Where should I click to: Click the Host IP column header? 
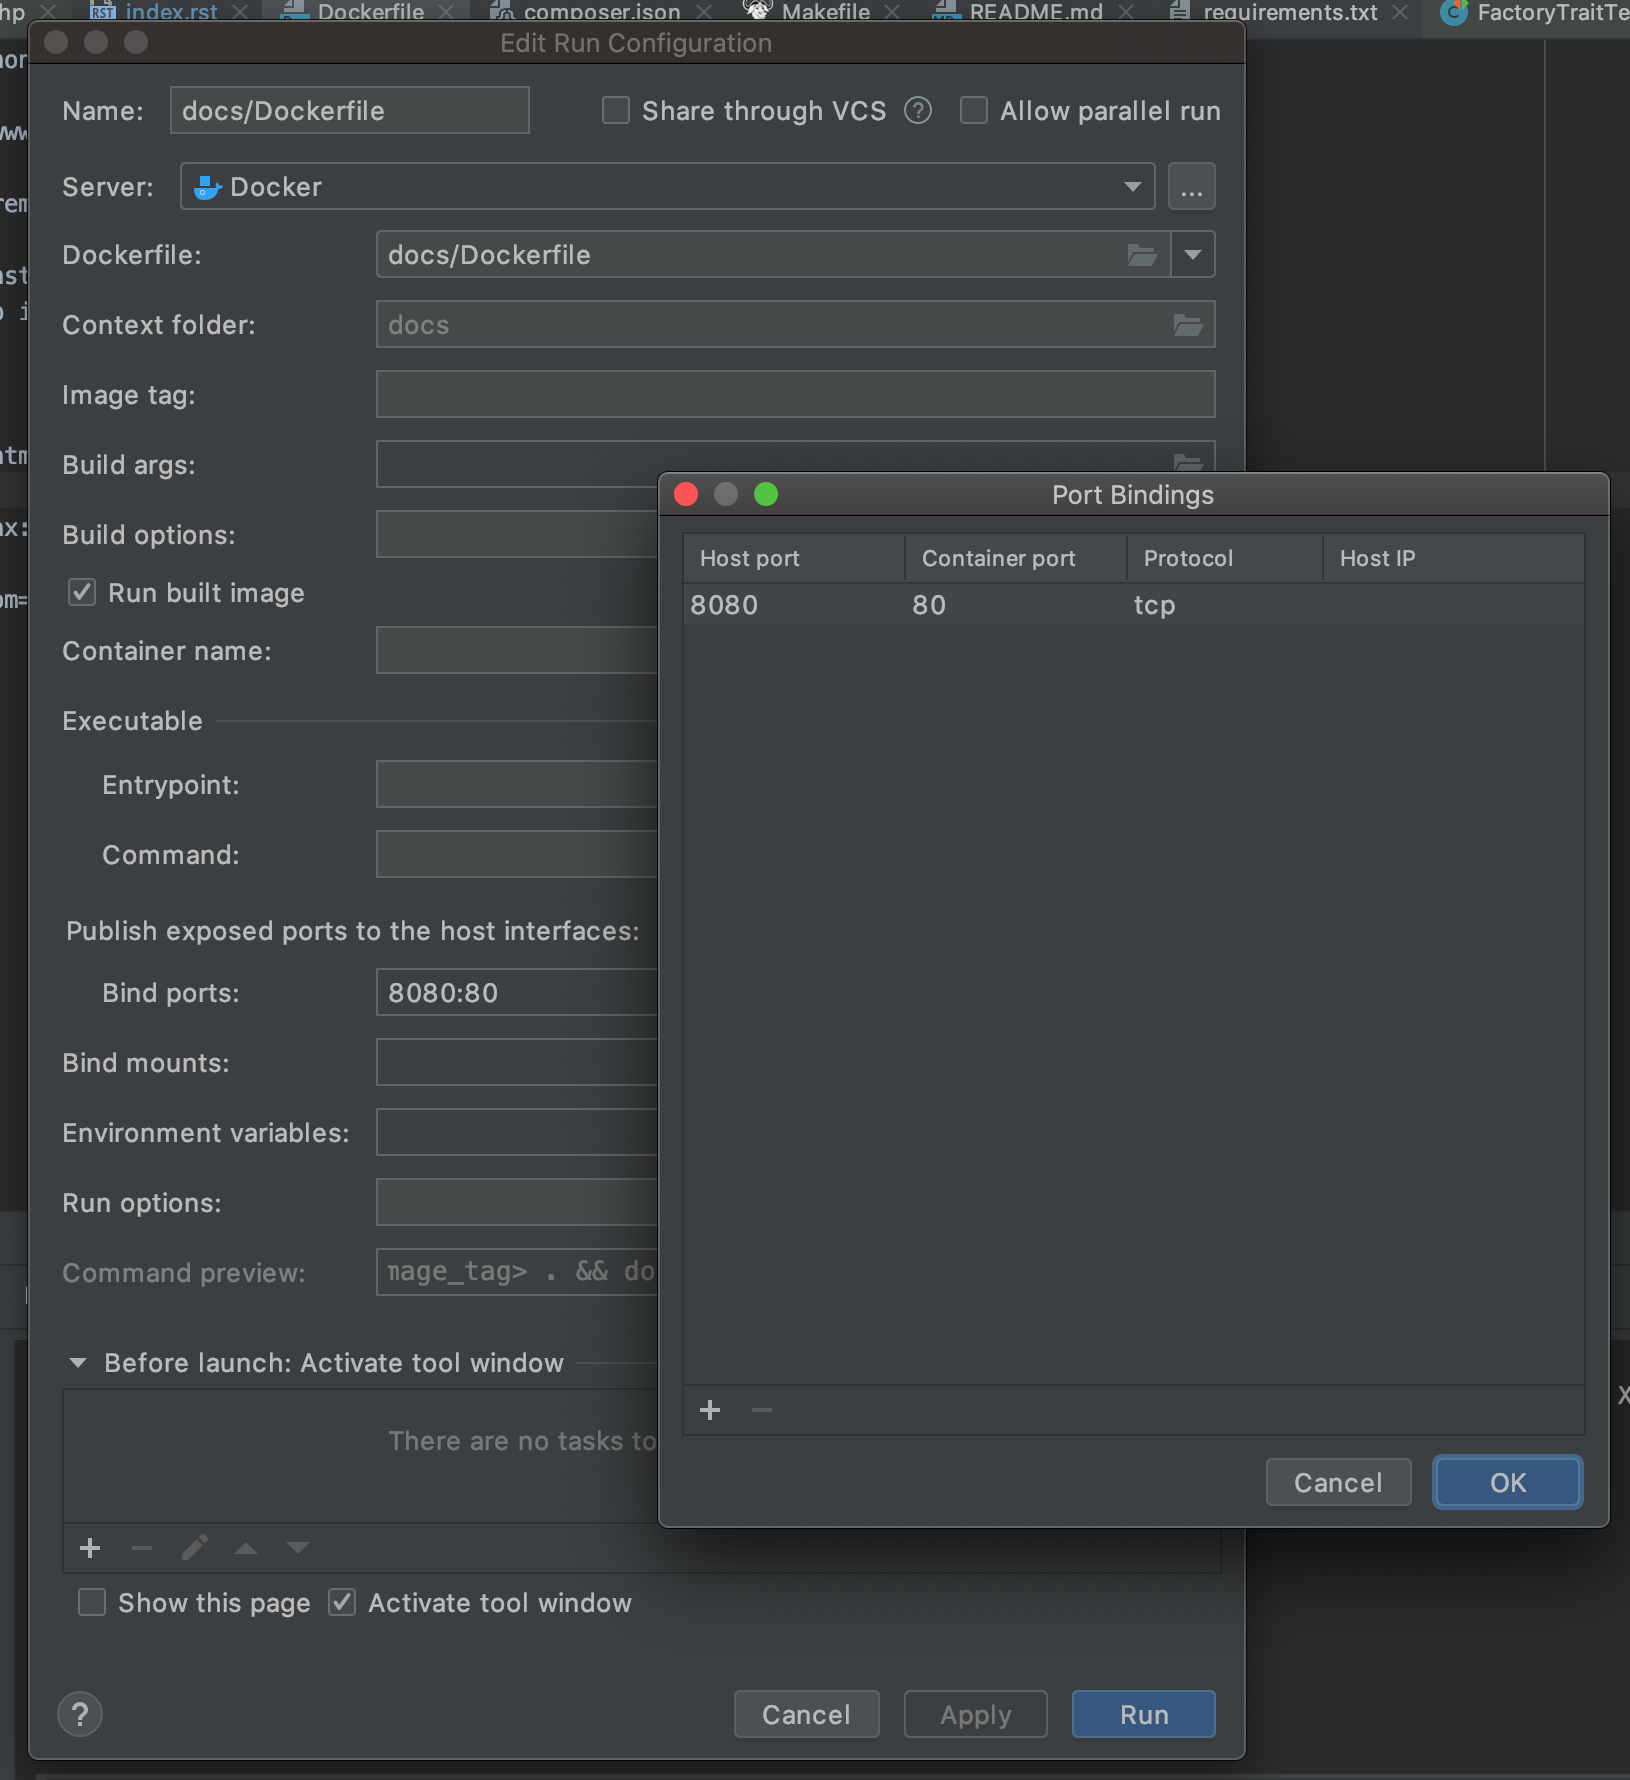tap(1453, 558)
